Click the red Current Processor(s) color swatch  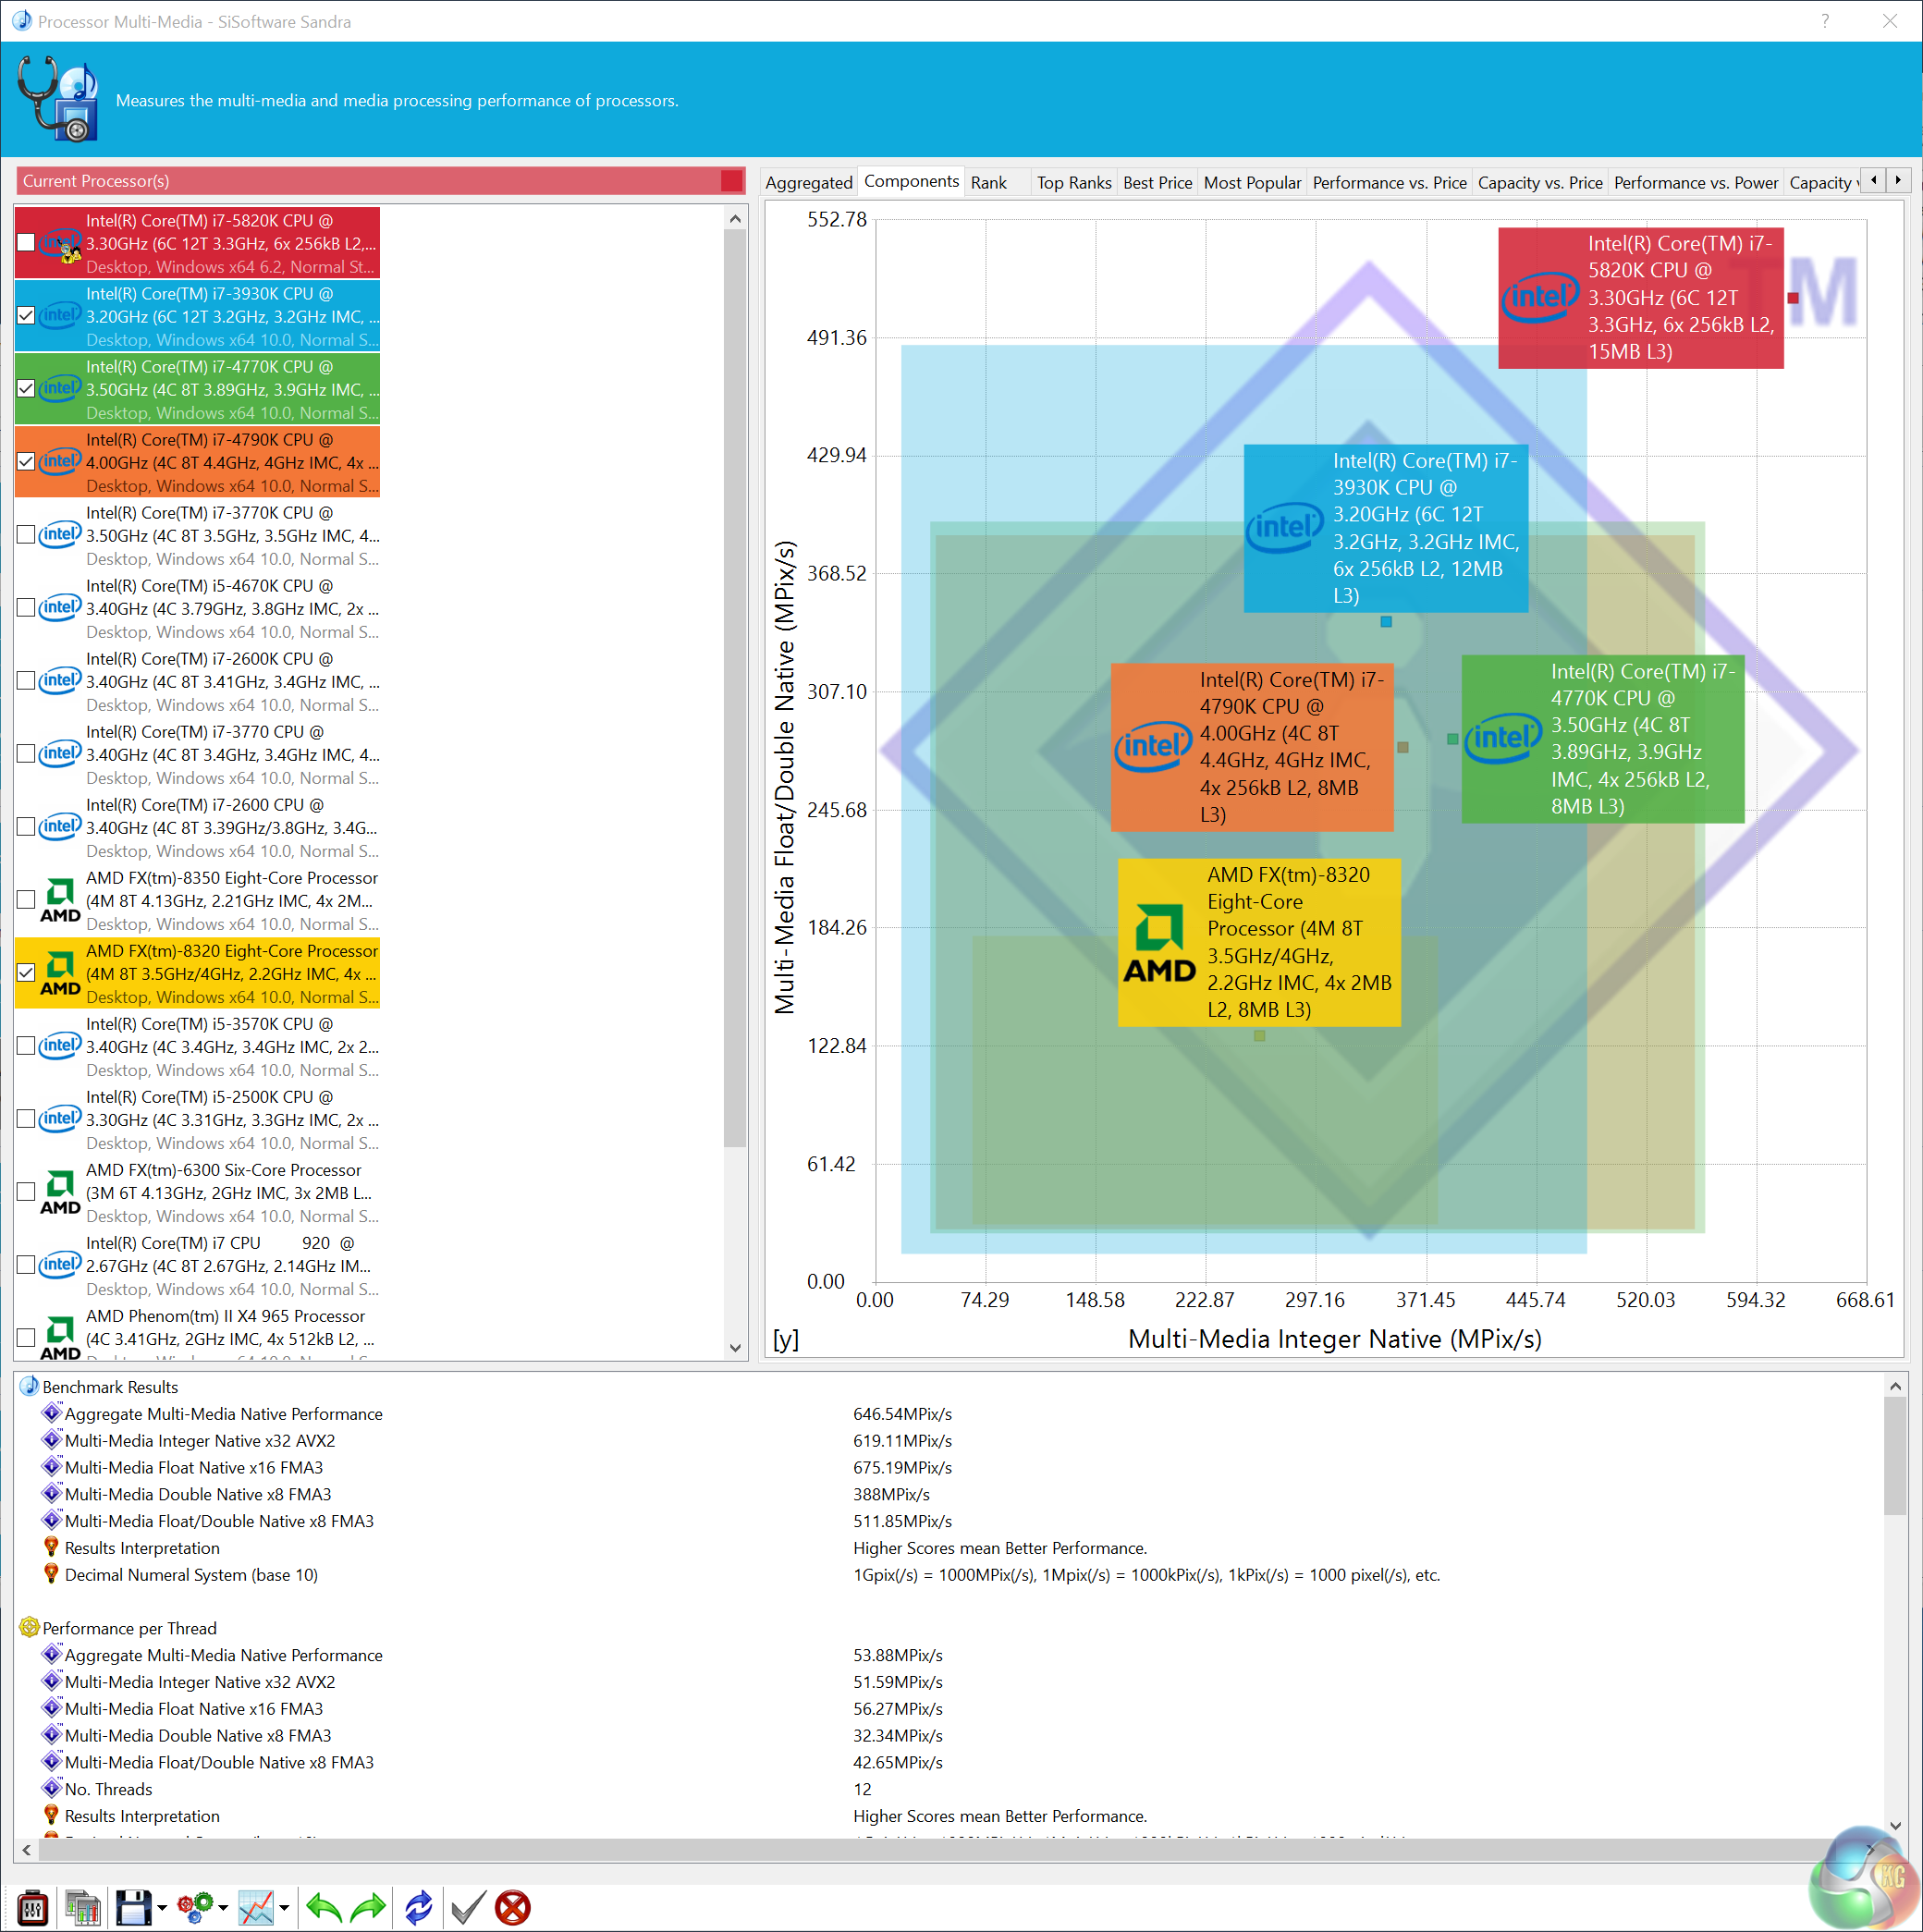tap(731, 181)
